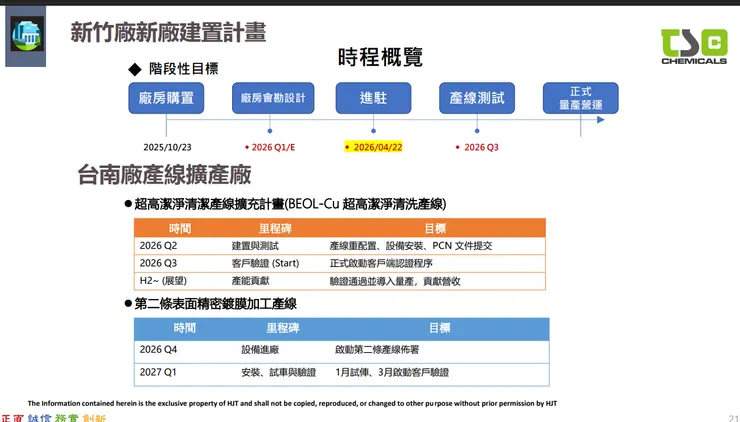Click the building logo icon at top left
The height and width of the screenshot is (422, 740).
pyautogui.click(x=27, y=34)
